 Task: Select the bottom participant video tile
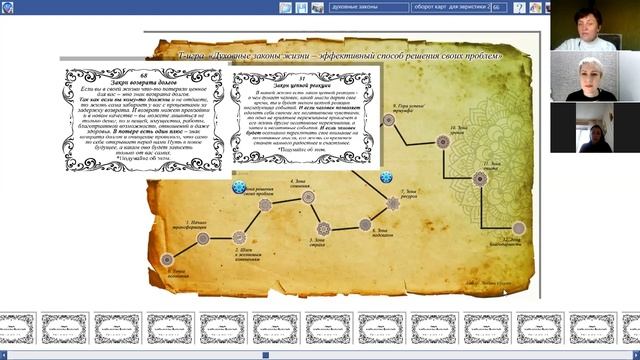pyautogui.click(x=595, y=127)
